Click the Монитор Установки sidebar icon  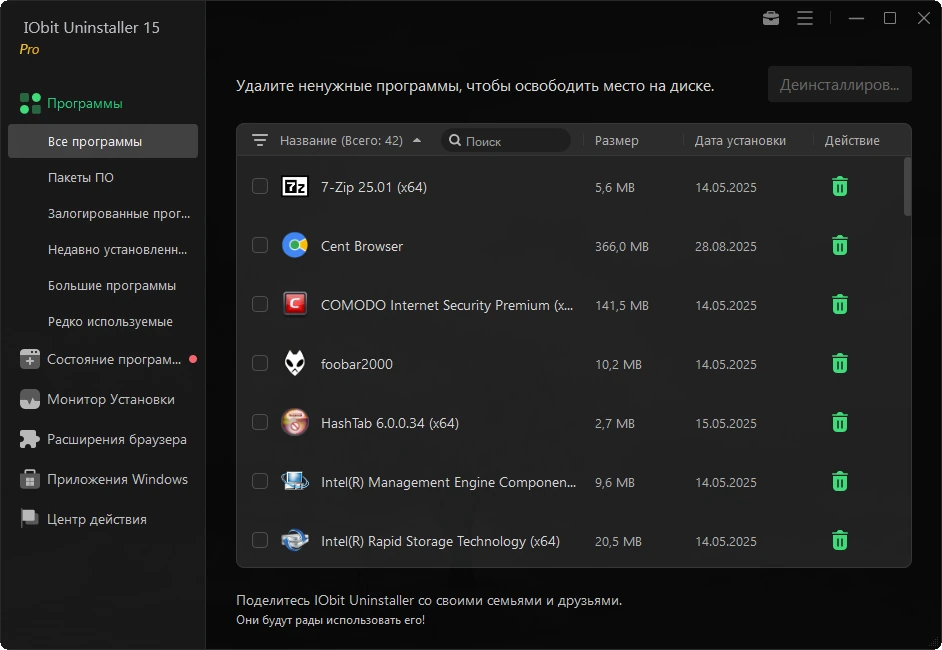29,399
